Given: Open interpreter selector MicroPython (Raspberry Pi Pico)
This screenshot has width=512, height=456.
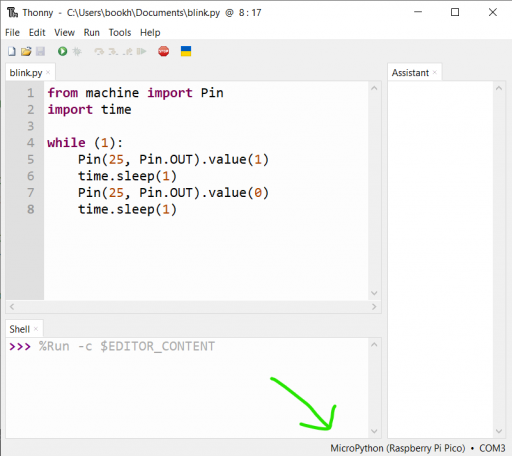Looking at the screenshot, I should click(397, 448).
